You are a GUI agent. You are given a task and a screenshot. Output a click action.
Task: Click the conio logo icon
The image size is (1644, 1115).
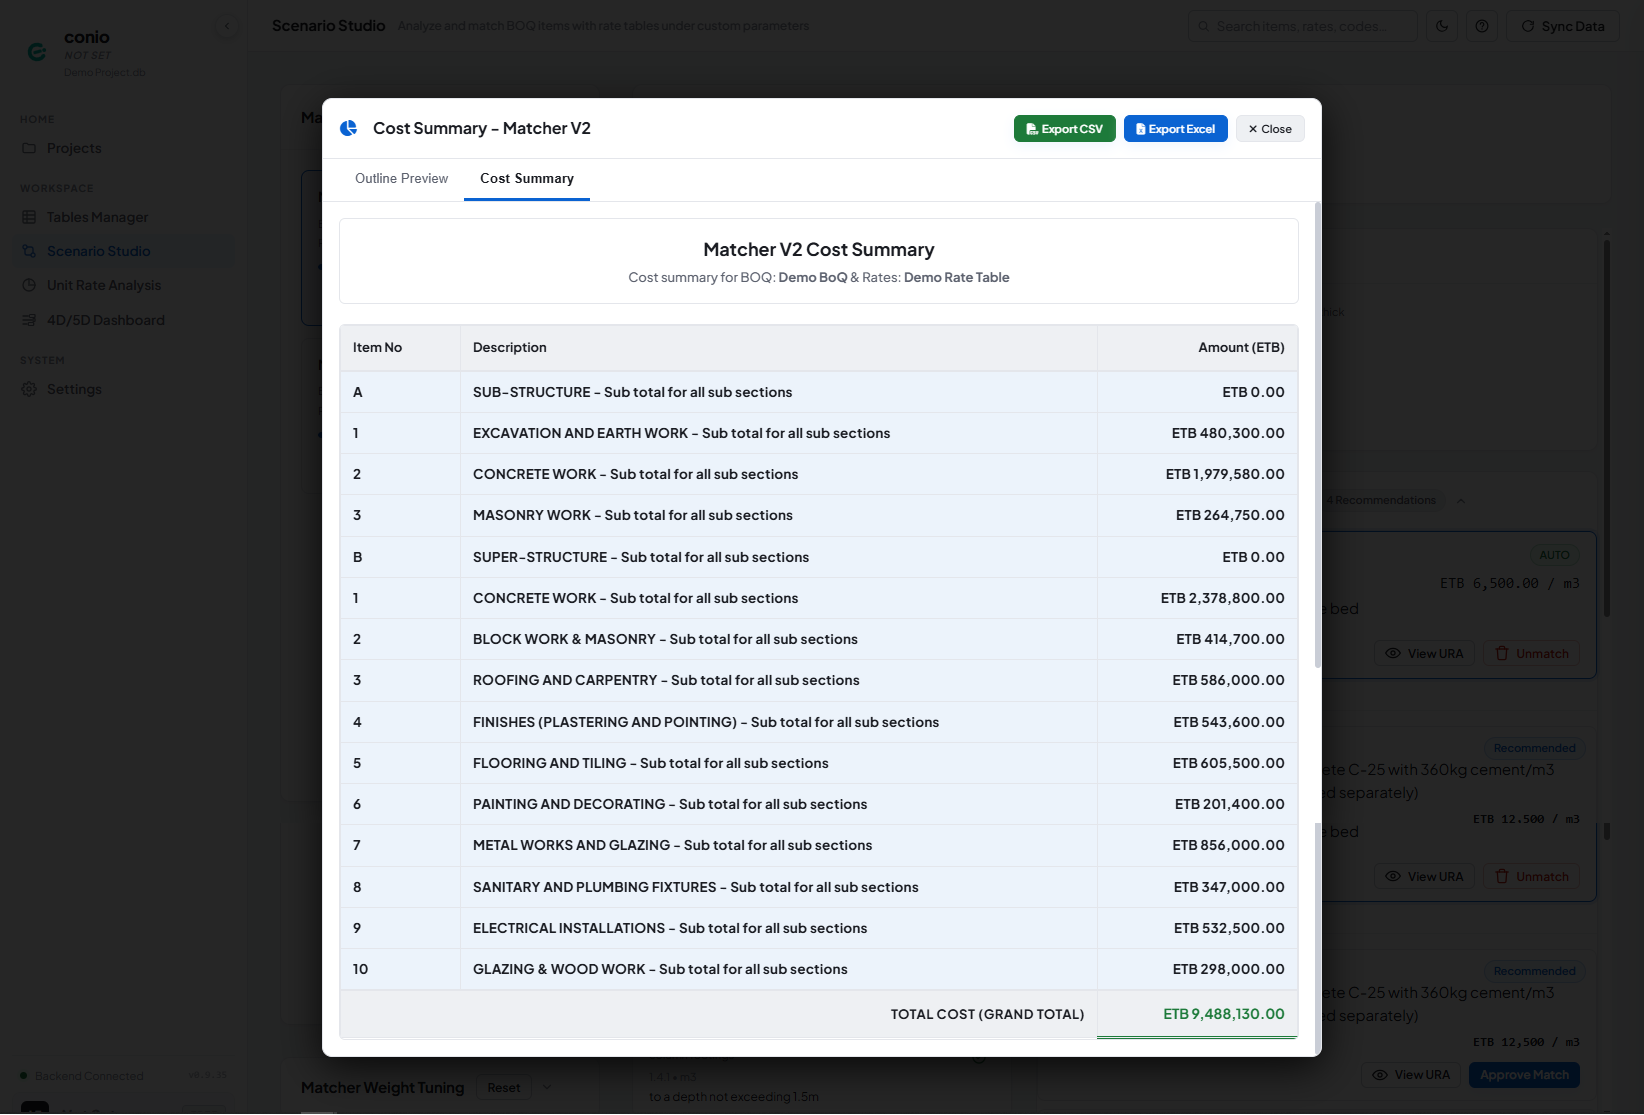(37, 52)
